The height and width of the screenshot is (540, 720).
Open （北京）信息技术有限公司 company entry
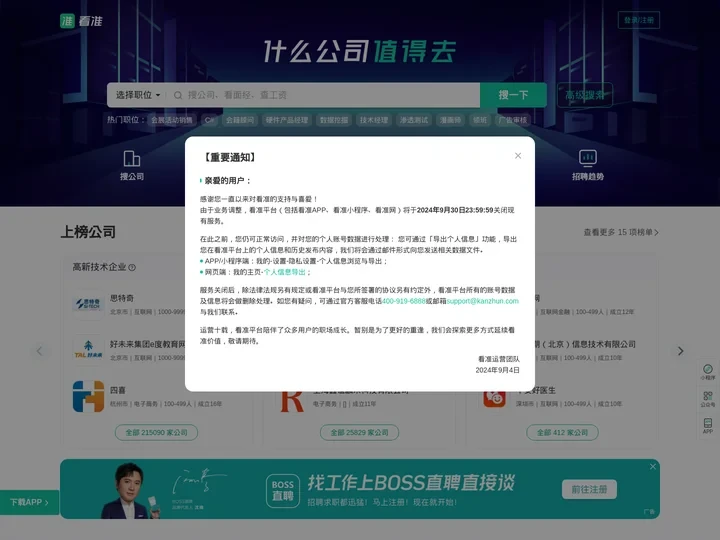tap(586, 344)
